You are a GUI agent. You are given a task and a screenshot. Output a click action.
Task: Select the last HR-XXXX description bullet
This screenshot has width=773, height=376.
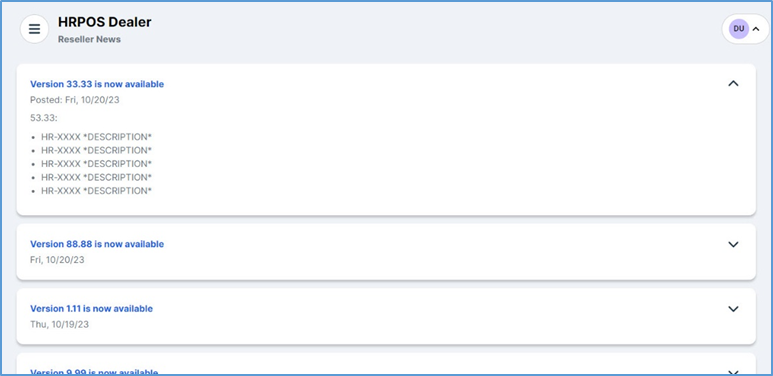[x=96, y=191]
